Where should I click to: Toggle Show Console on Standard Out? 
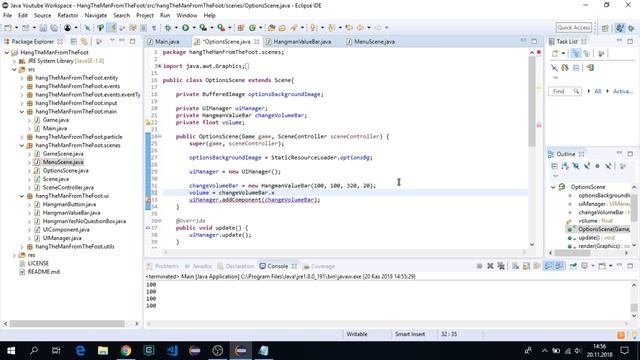(548, 266)
